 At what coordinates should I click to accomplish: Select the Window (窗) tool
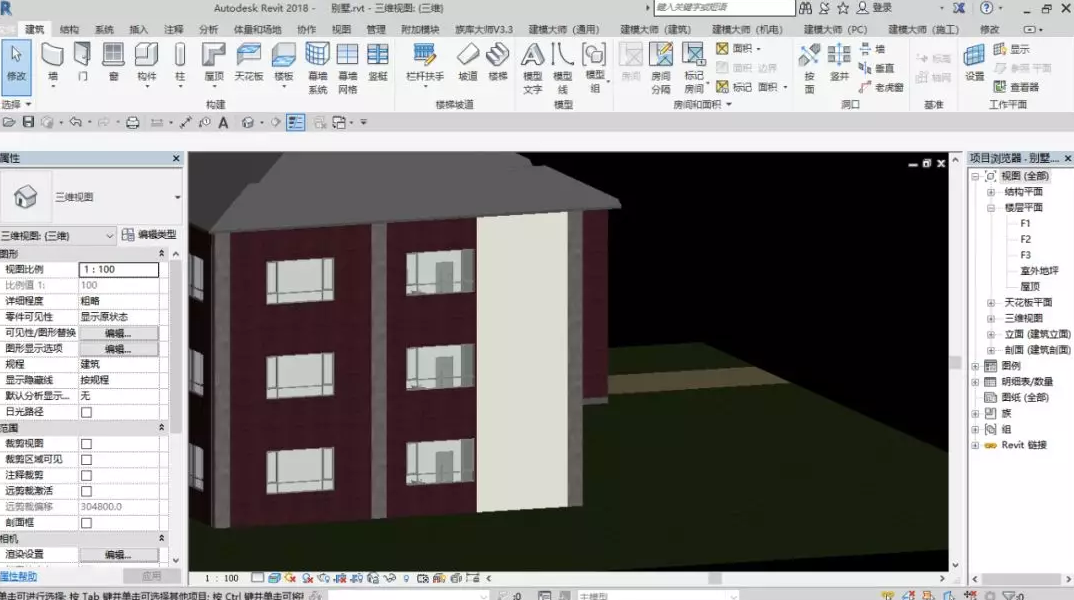click(113, 62)
